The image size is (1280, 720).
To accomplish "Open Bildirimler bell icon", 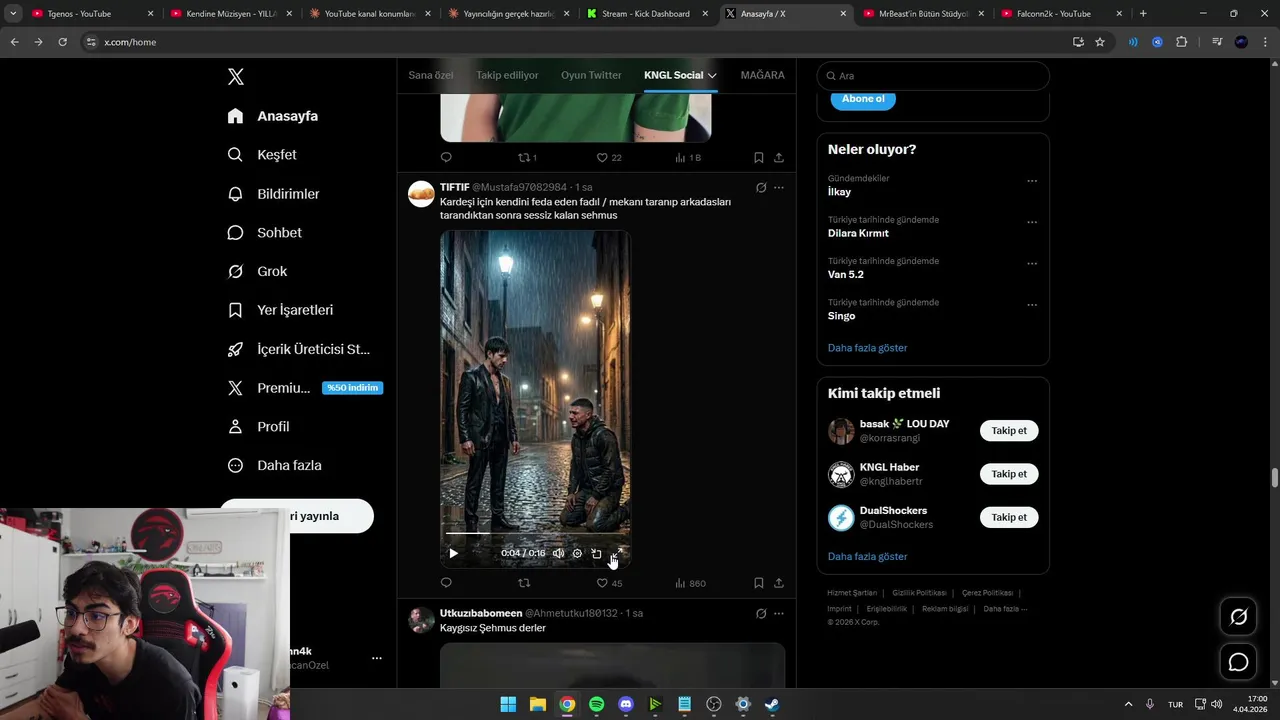I will (235, 194).
